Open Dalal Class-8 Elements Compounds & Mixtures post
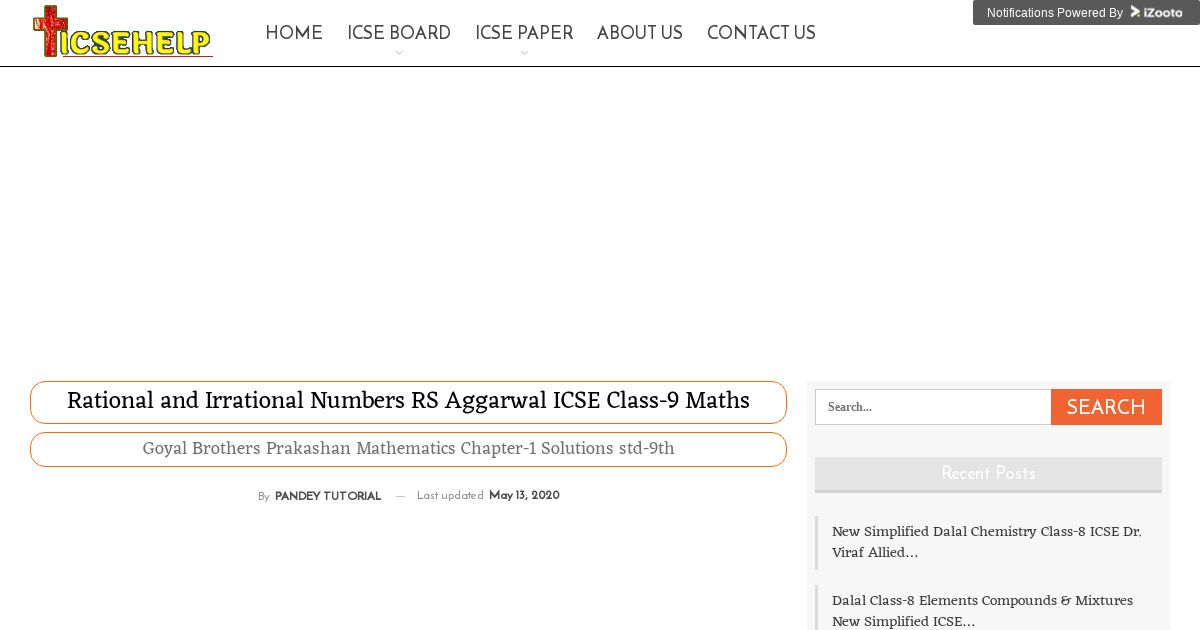This screenshot has height=630, width=1200. tap(982, 611)
